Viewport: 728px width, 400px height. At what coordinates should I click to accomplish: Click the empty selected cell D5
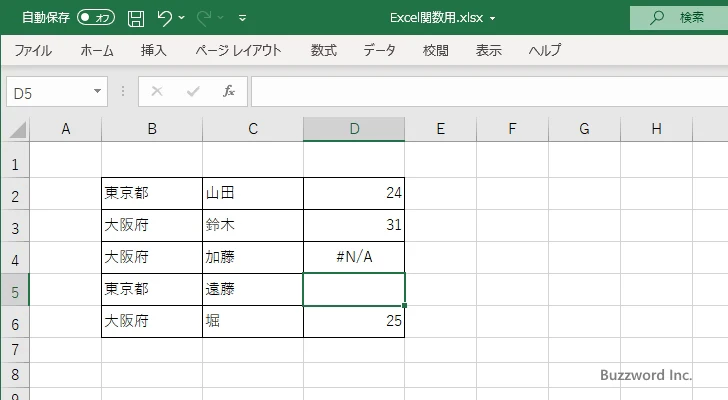354,290
